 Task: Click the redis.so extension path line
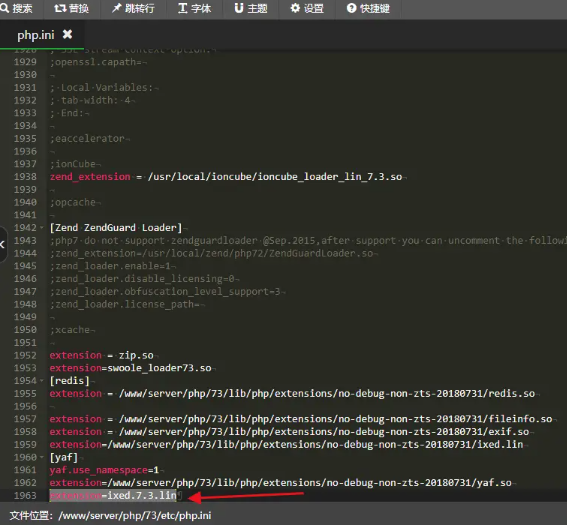tap(292, 394)
